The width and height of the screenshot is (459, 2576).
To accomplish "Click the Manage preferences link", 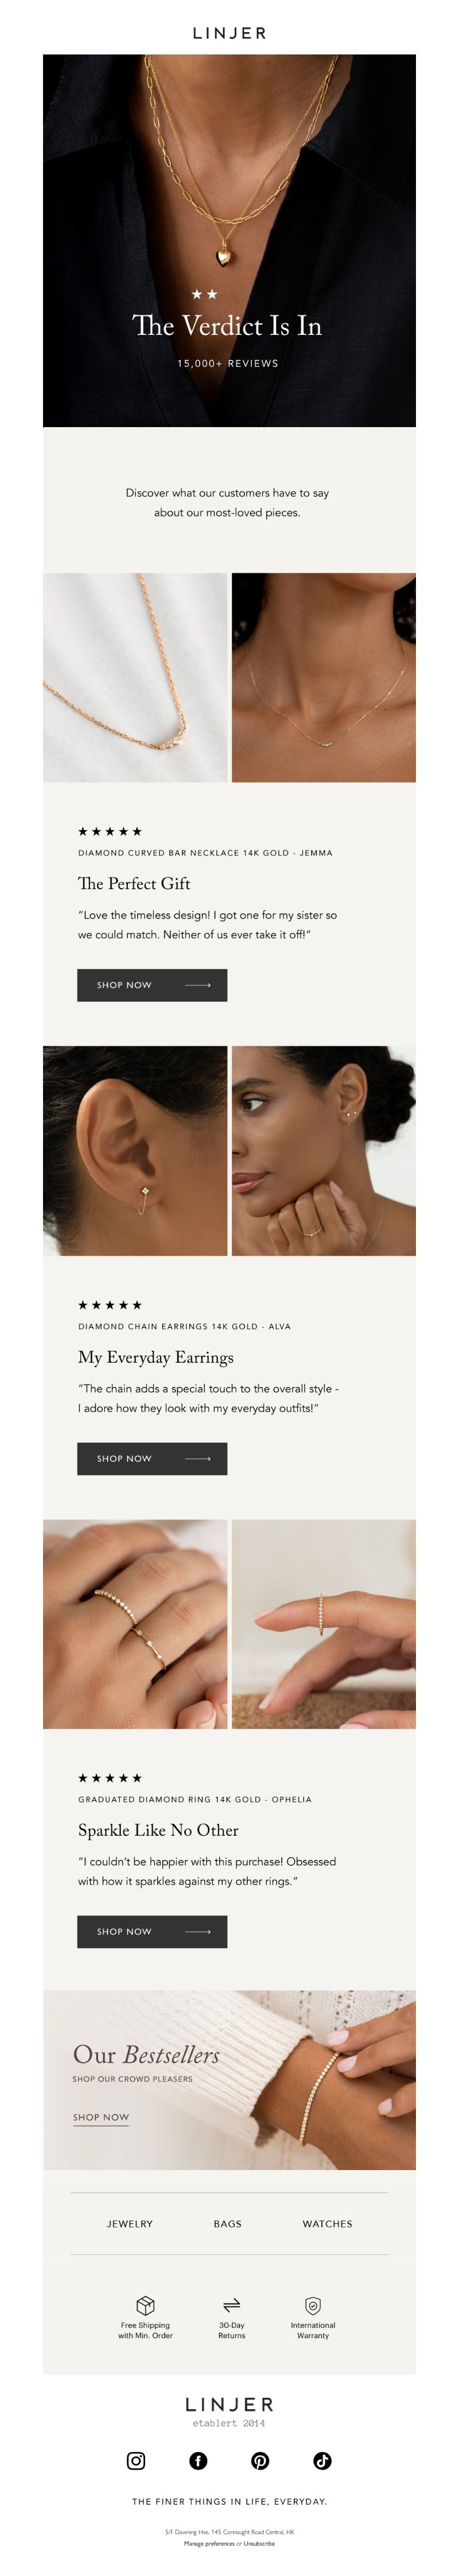I will tap(209, 2543).
